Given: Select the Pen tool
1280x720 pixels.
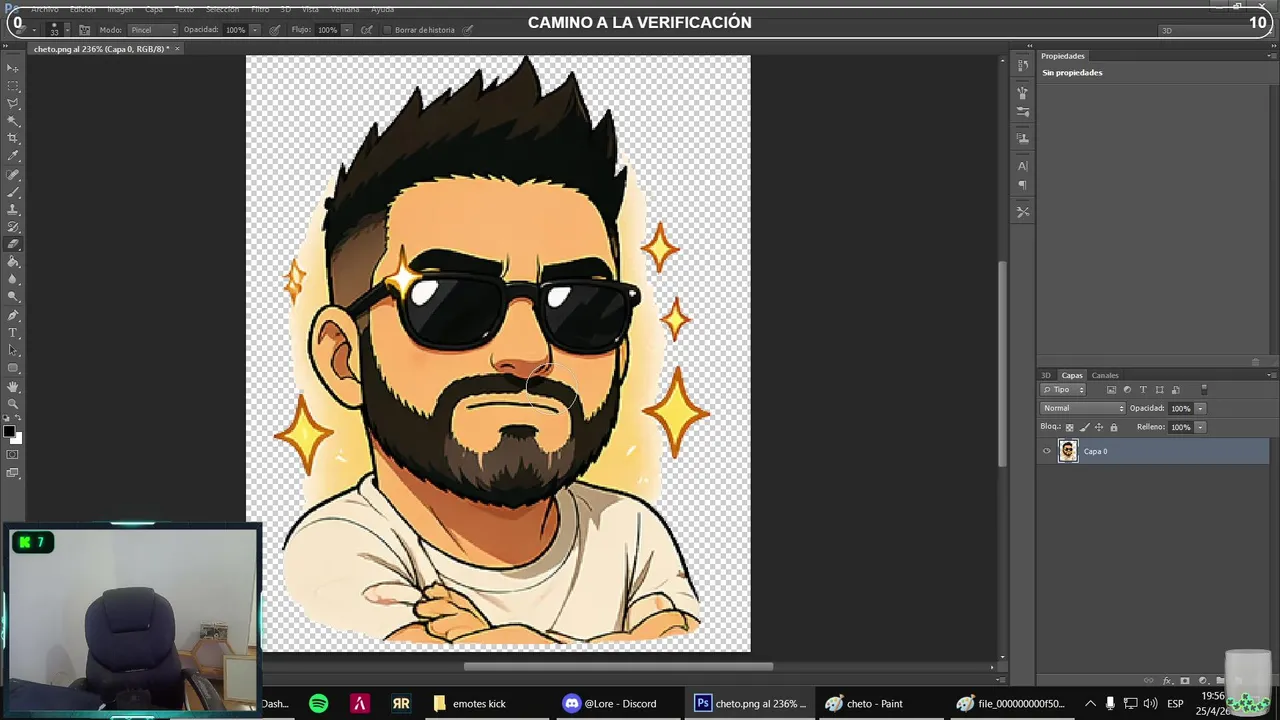Looking at the screenshot, I should click(13, 315).
